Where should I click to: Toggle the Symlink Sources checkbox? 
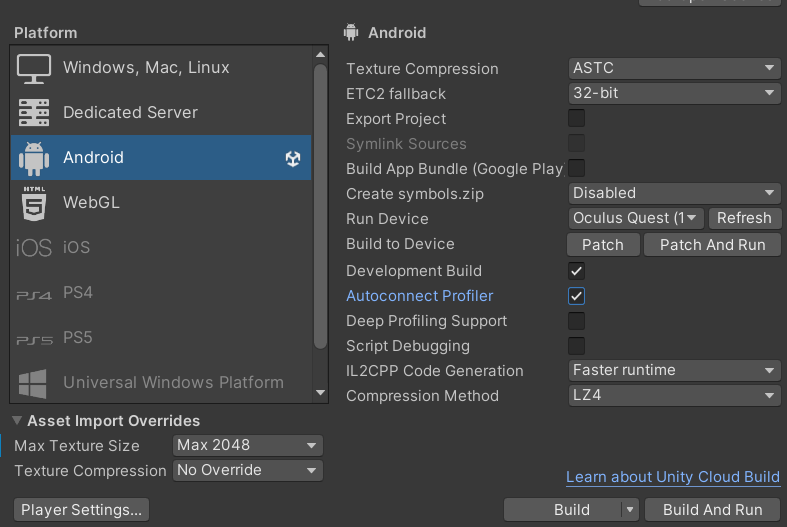click(576, 144)
